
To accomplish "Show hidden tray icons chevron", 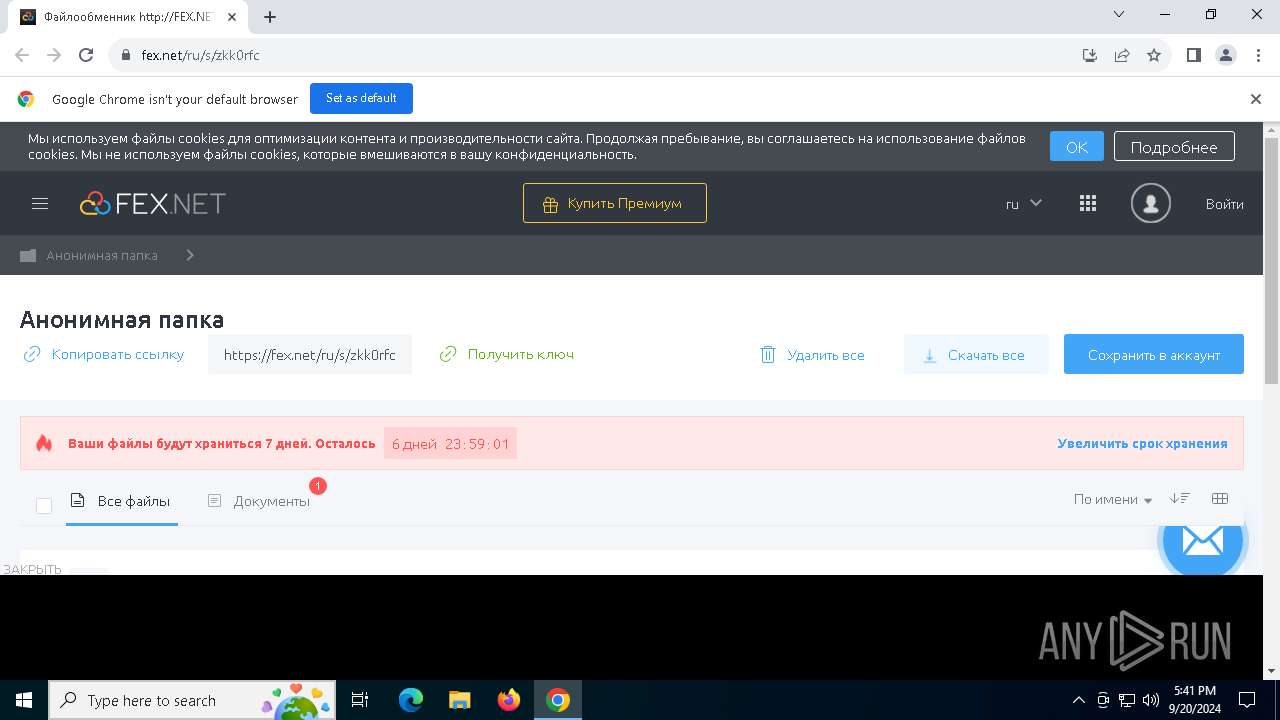I will tap(1078, 700).
